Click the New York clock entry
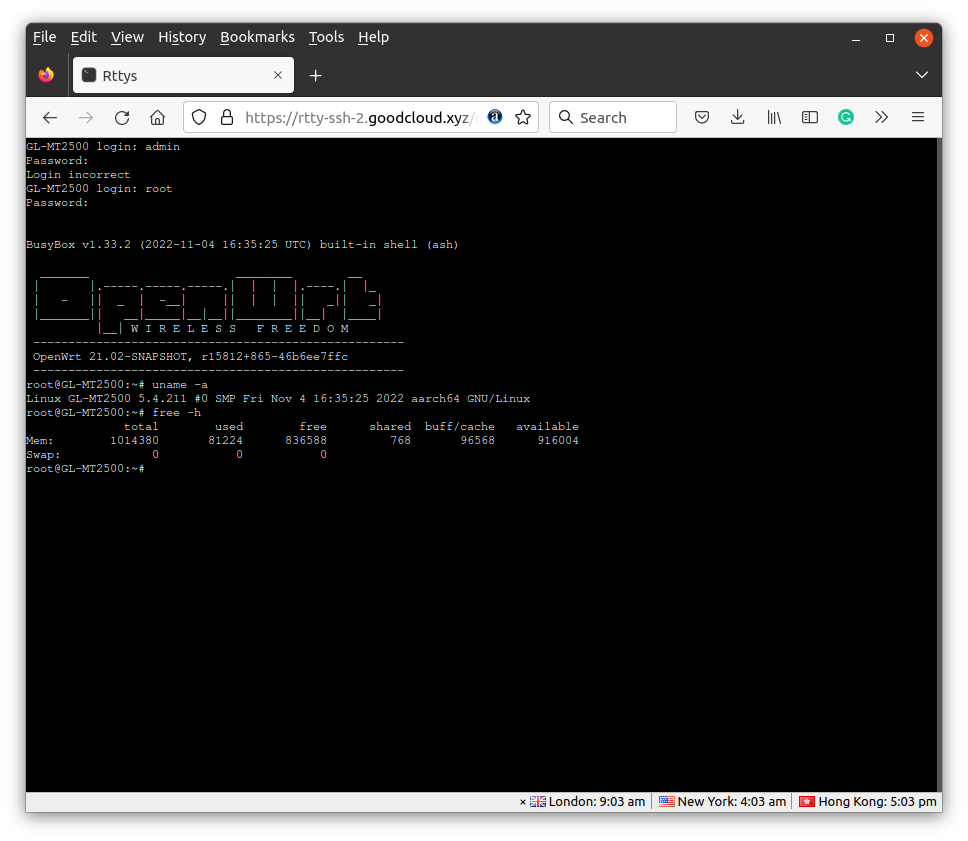Viewport: 968px width, 841px height. tap(722, 801)
